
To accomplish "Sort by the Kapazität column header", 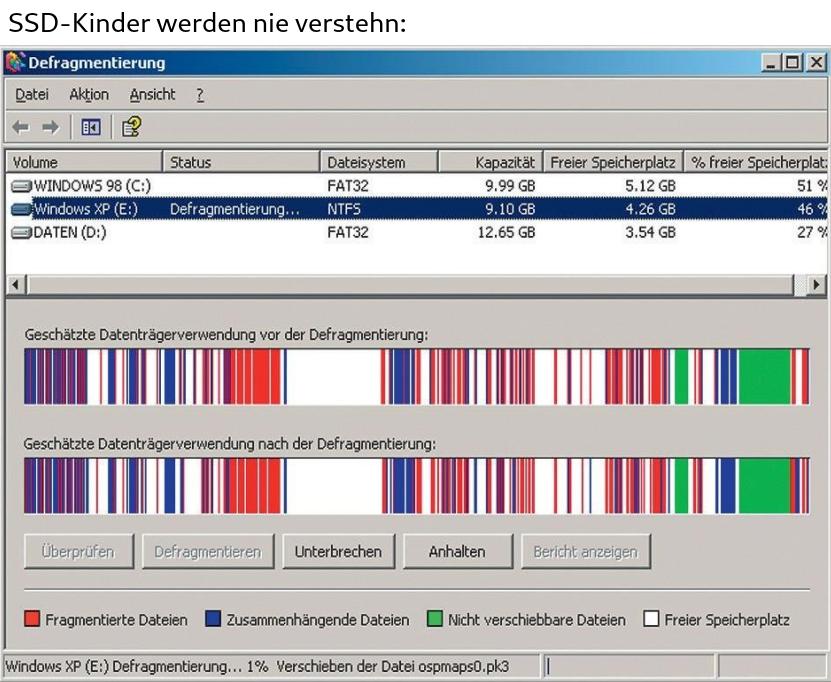I will [491, 162].
